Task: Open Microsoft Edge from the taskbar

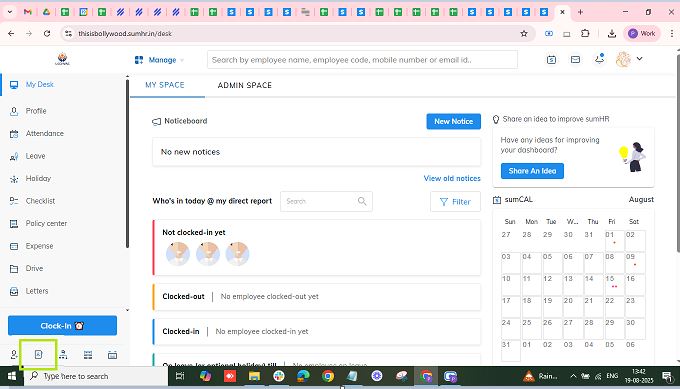Action: click(303, 376)
